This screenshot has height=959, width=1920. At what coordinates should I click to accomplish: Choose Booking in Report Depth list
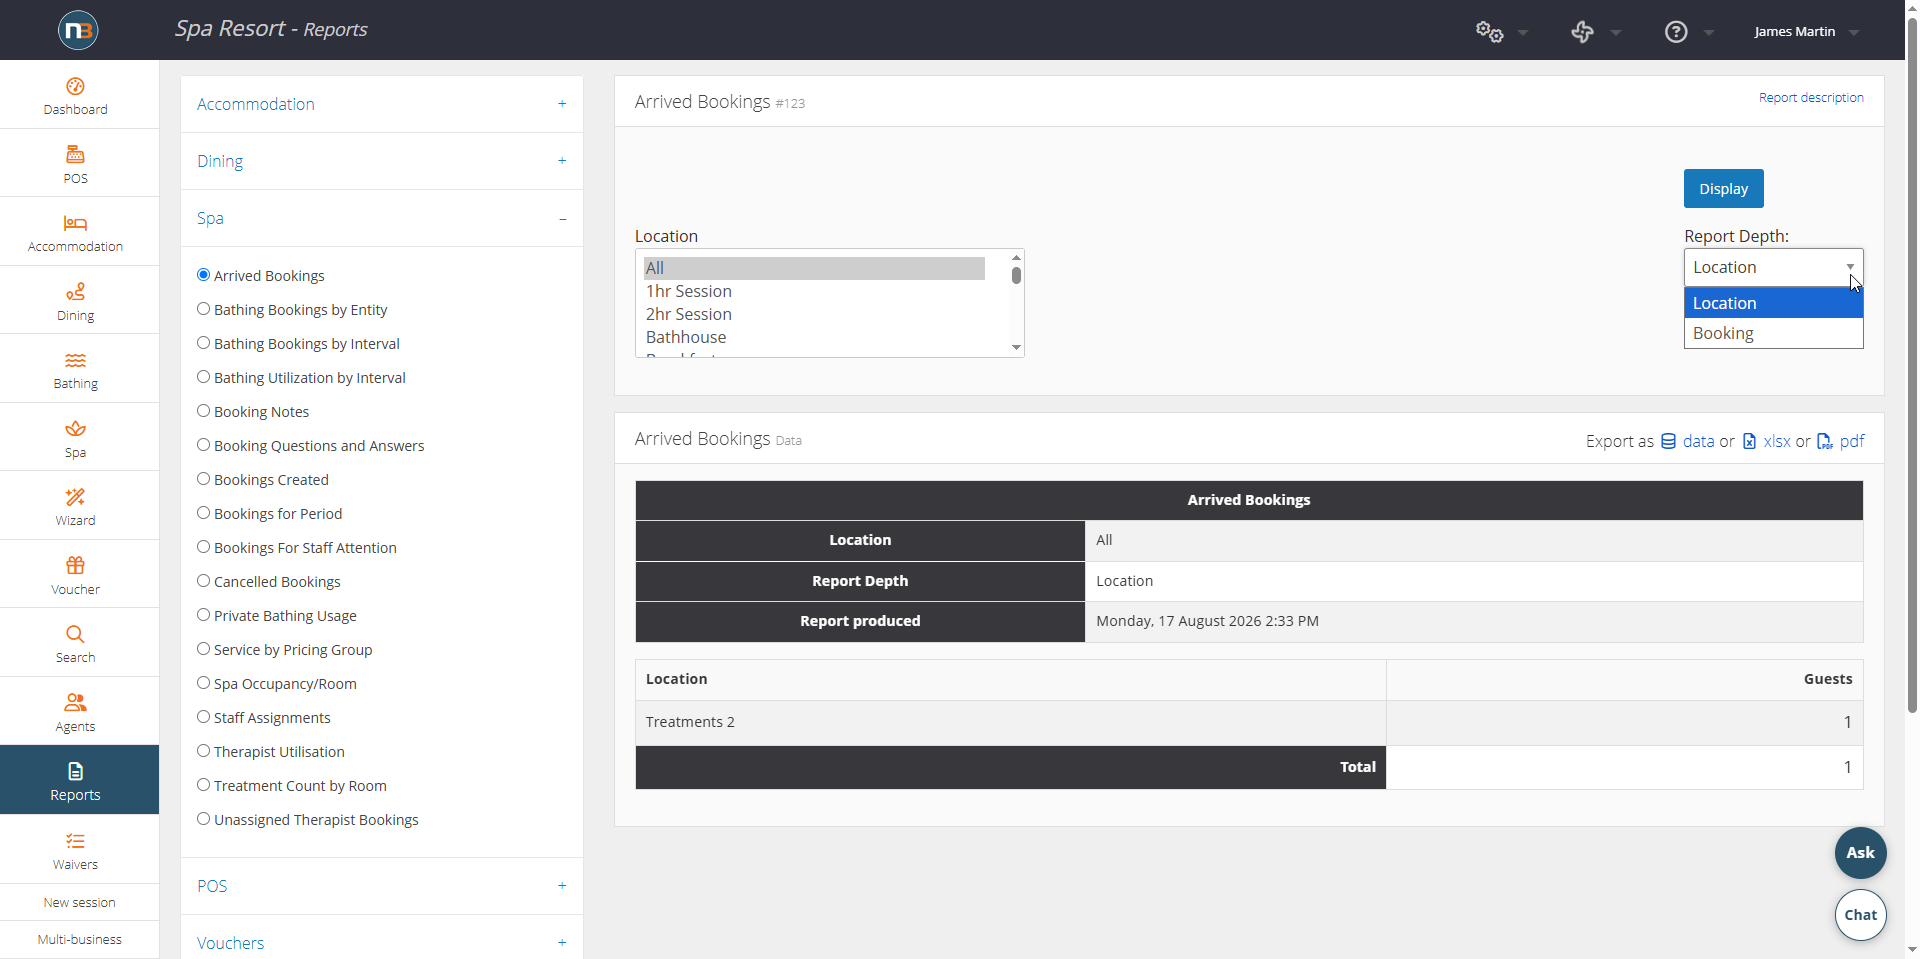click(1773, 333)
